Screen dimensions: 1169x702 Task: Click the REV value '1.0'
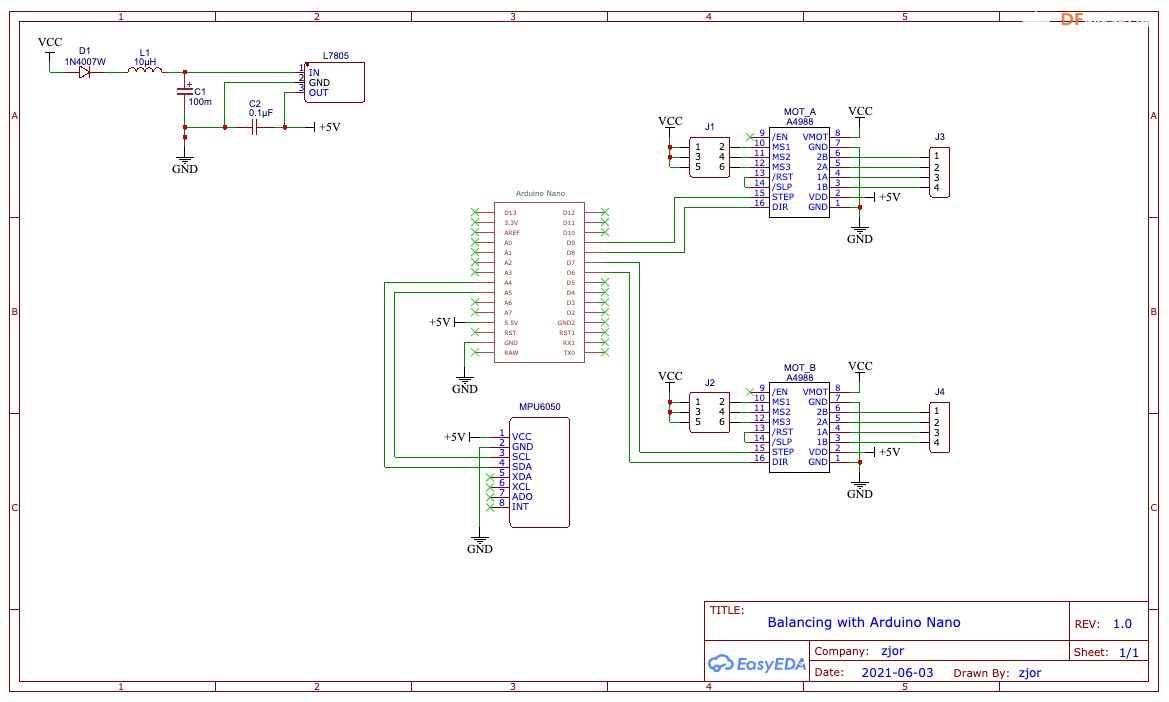pyautogui.click(x=1122, y=624)
